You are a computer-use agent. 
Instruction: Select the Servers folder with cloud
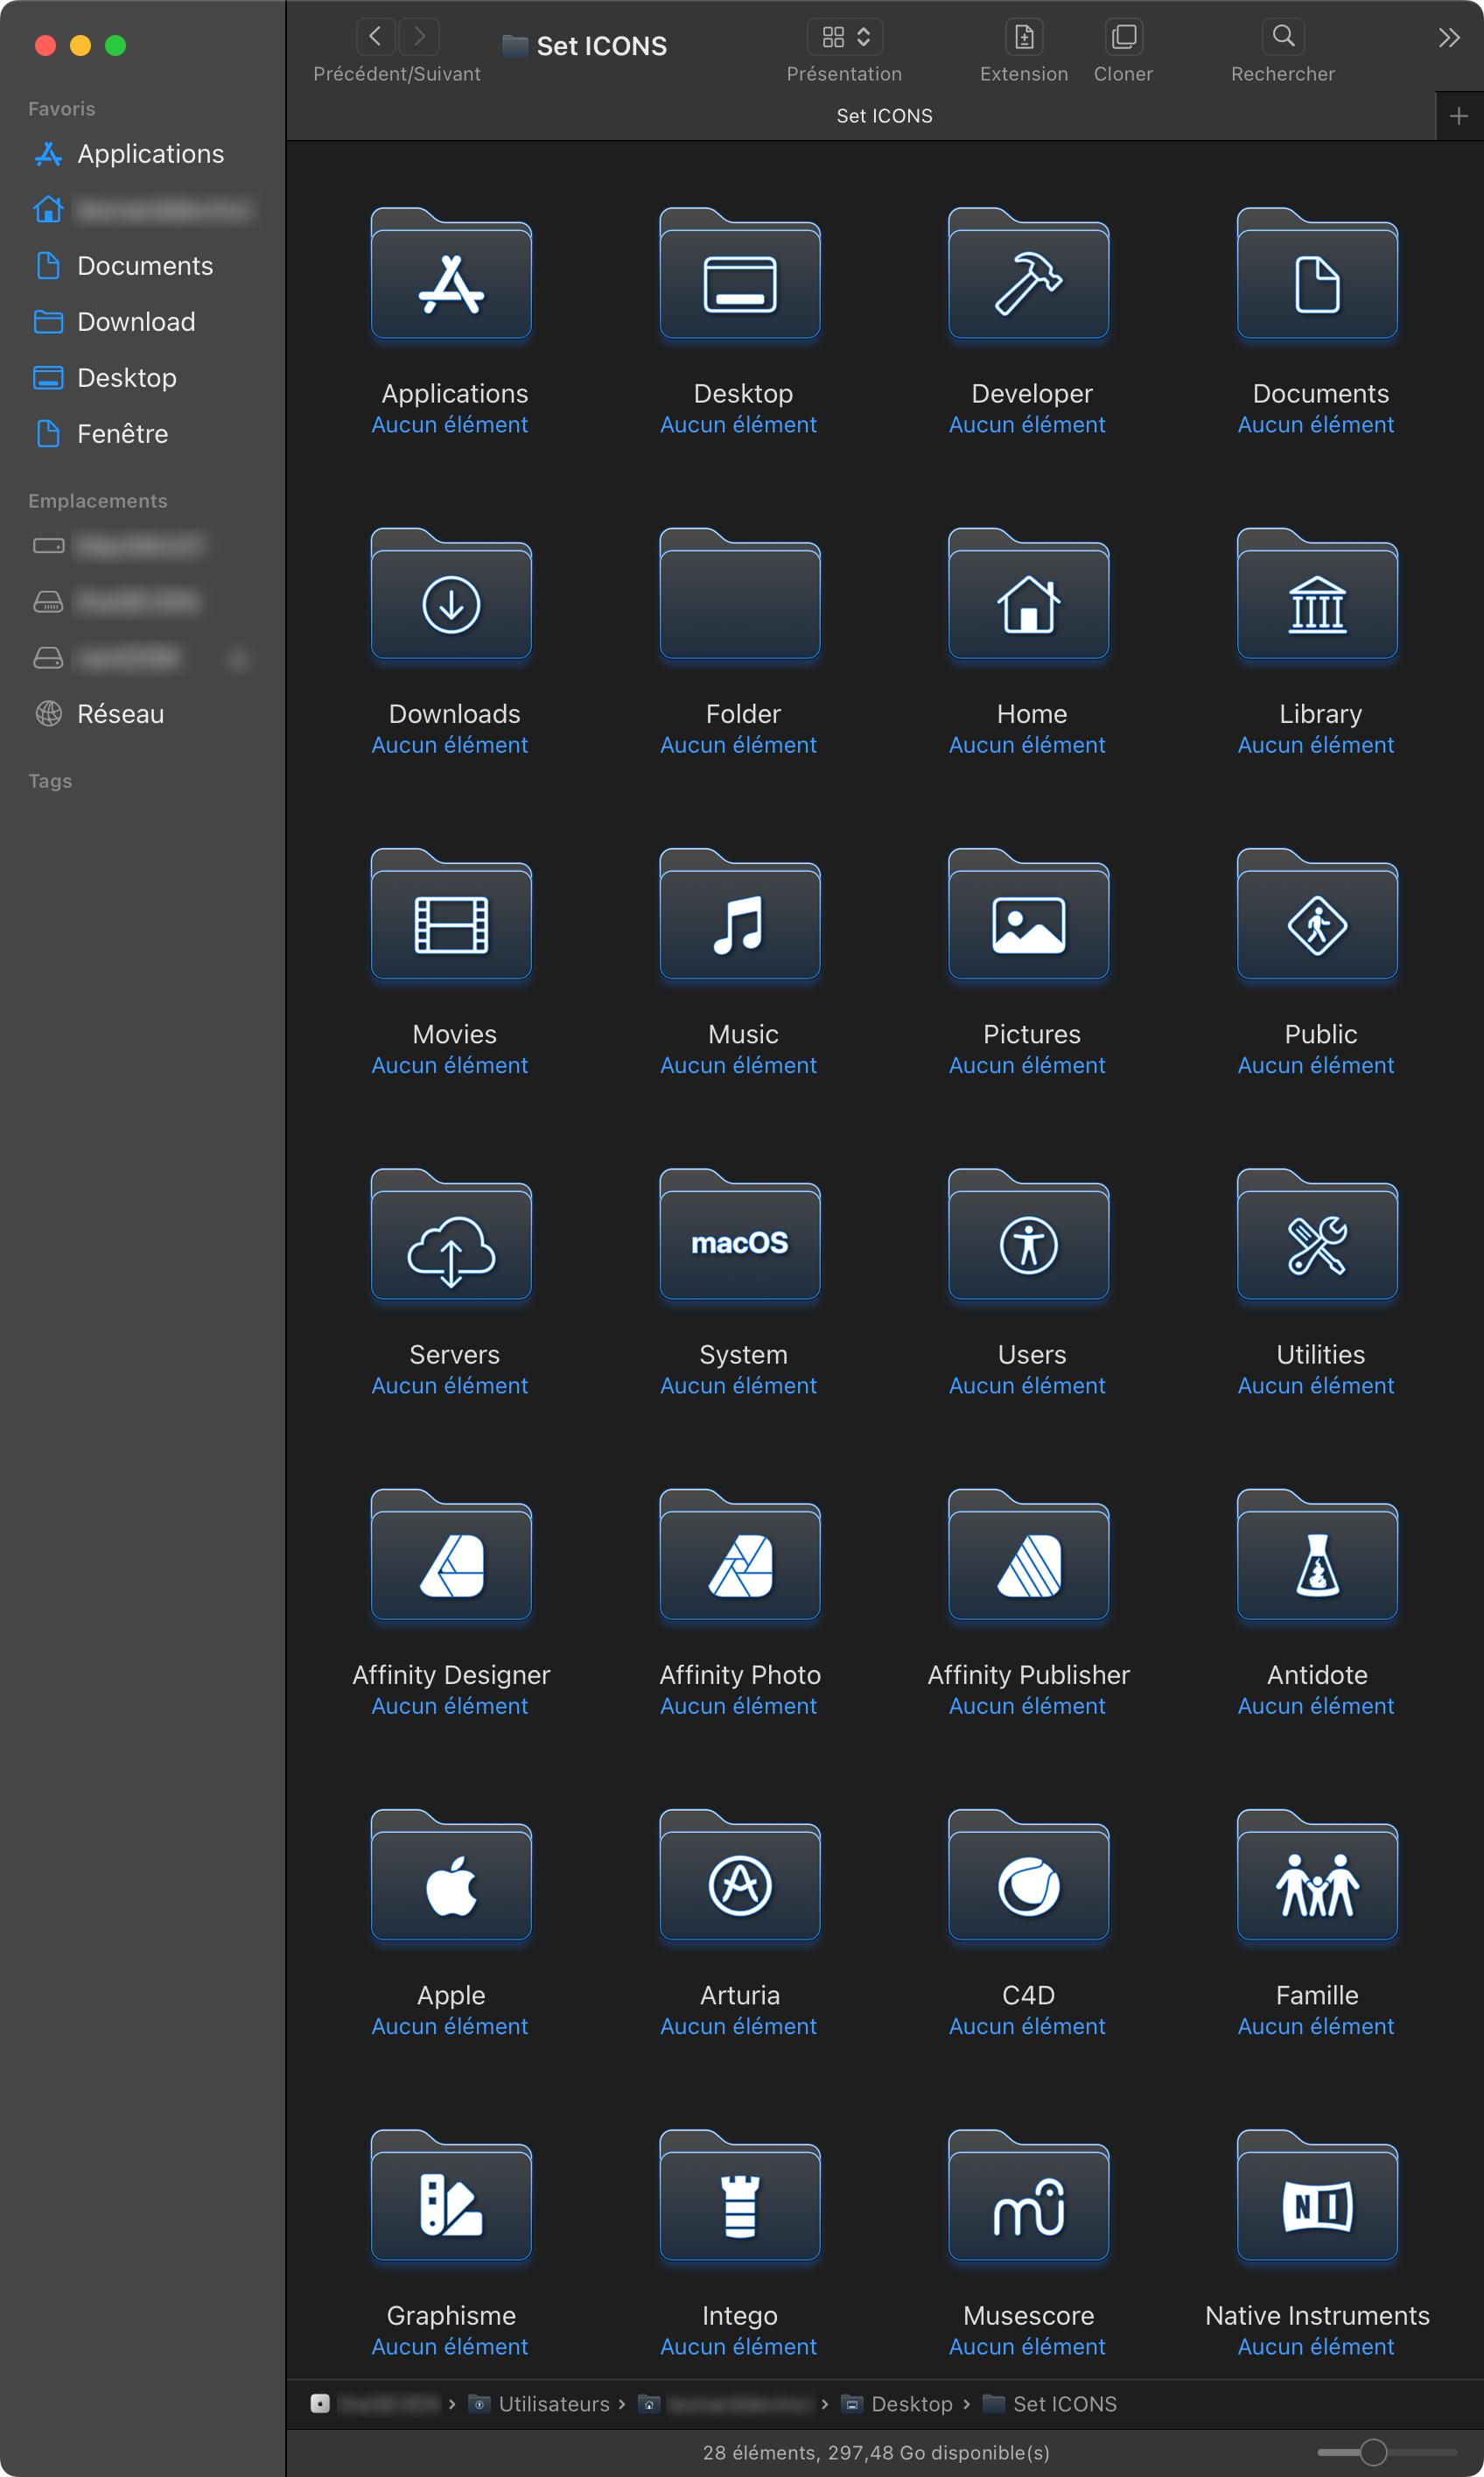[x=451, y=1235]
